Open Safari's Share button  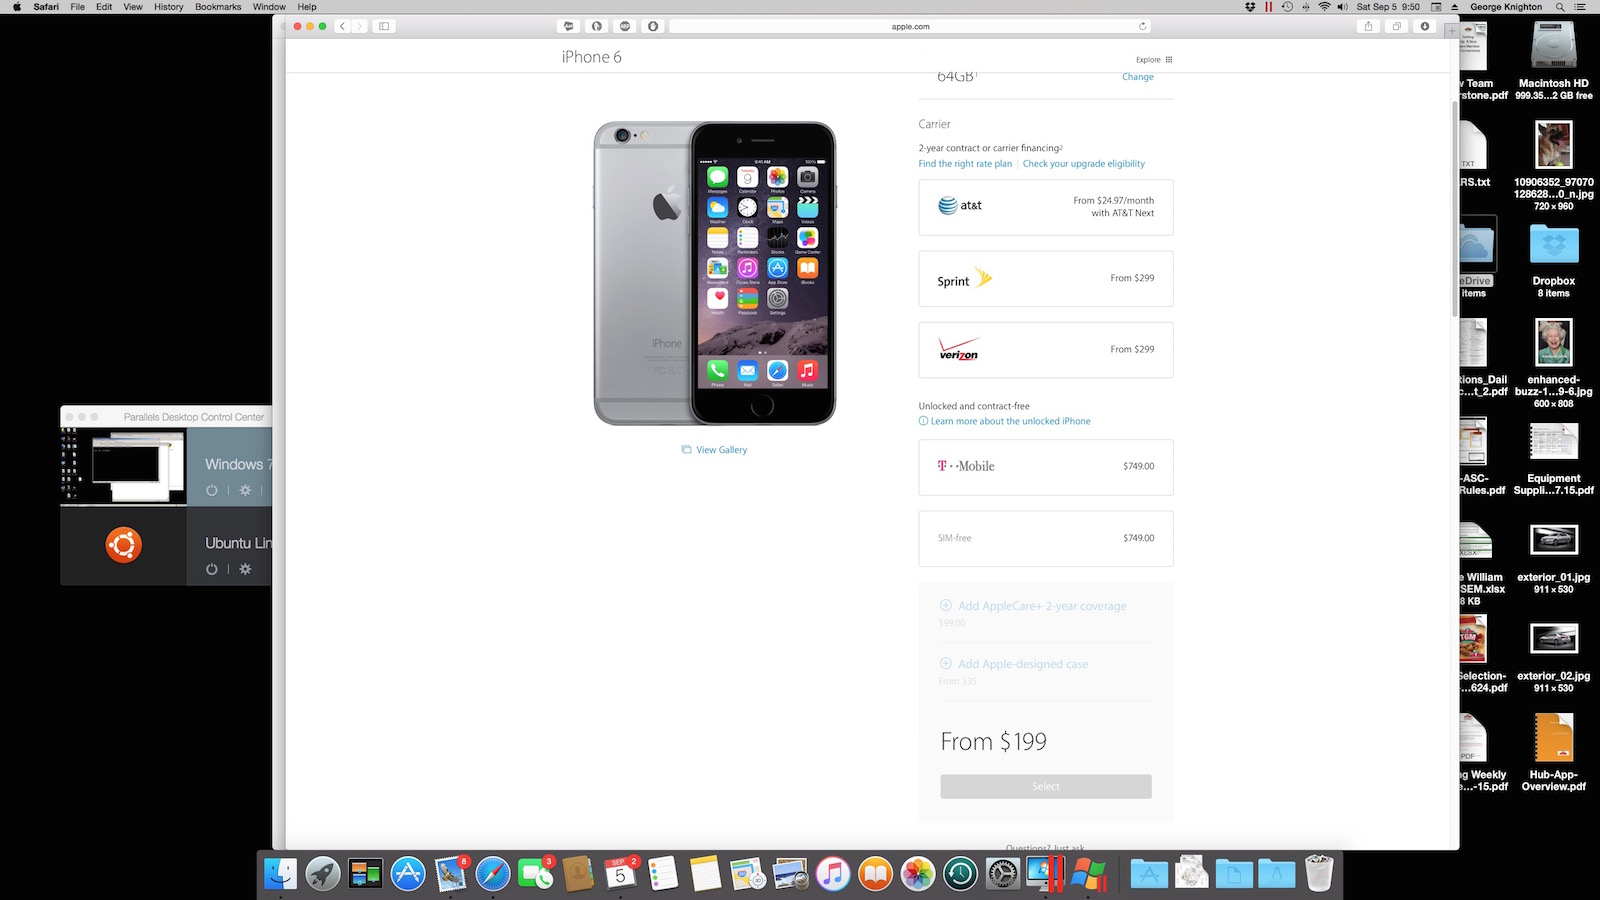click(x=1368, y=26)
